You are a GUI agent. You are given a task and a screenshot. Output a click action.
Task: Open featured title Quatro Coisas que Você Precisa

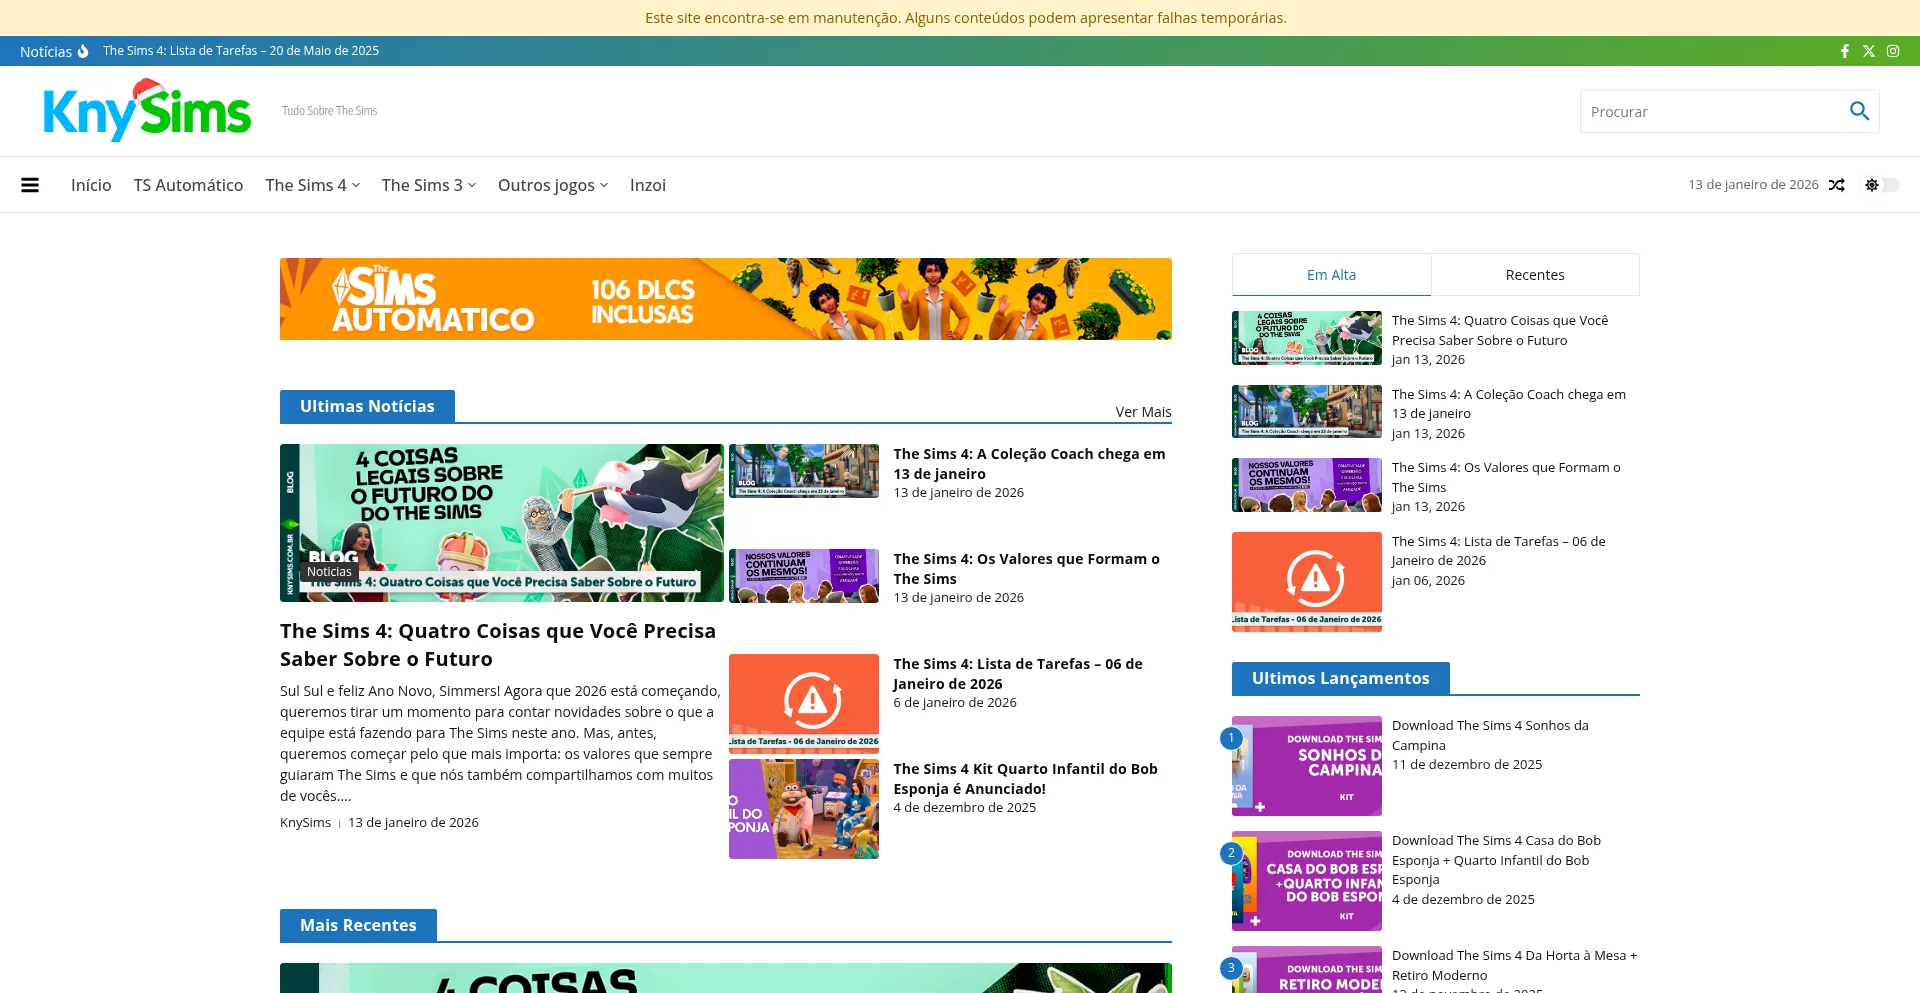pyautogui.click(x=498, y=645)
